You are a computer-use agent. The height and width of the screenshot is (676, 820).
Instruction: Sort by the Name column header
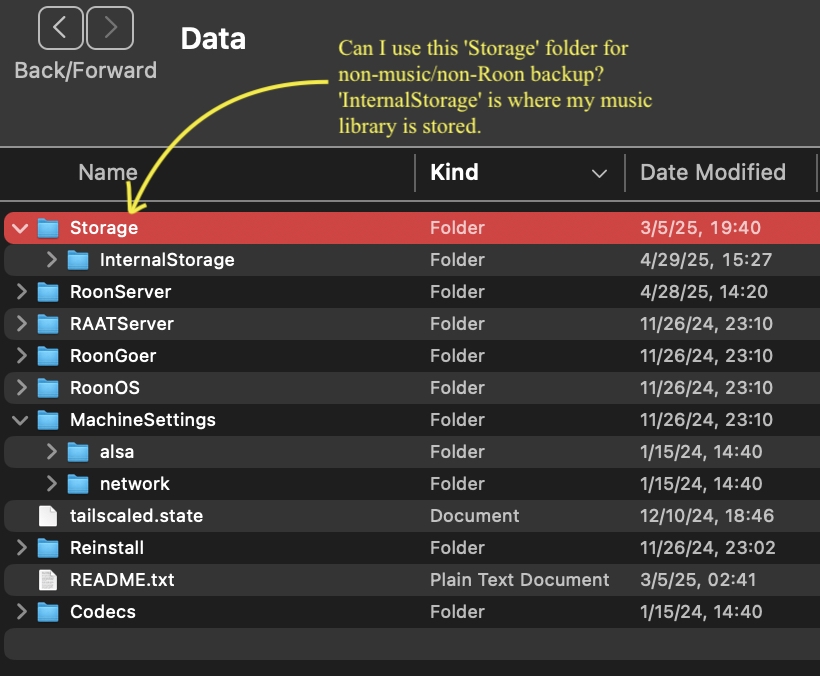pyautogui.click(x=108, y=173)
